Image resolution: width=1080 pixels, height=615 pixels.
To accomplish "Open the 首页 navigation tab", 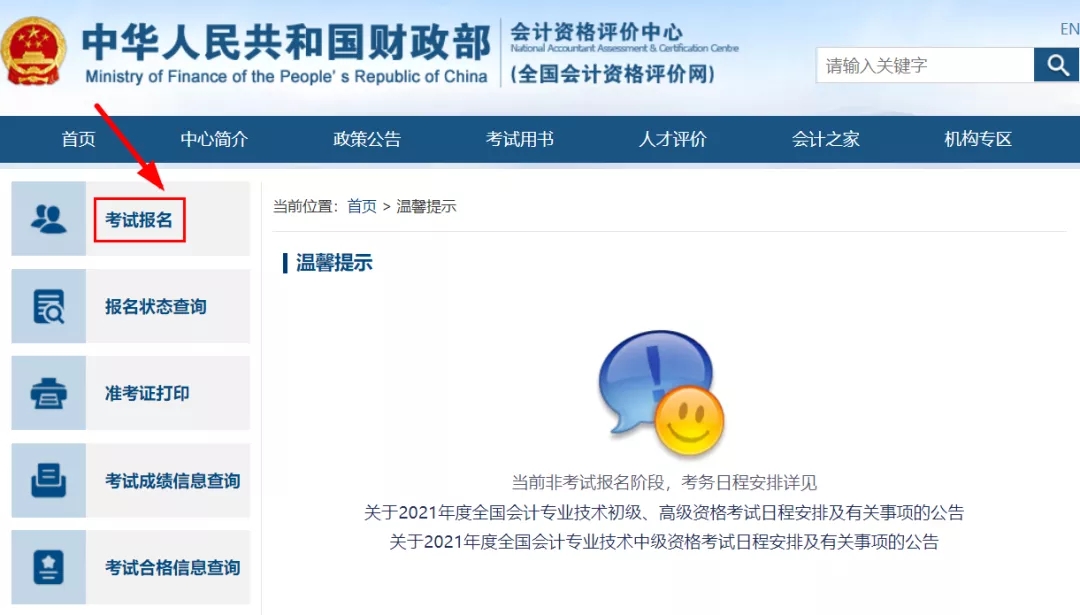I will pos(78,140).
